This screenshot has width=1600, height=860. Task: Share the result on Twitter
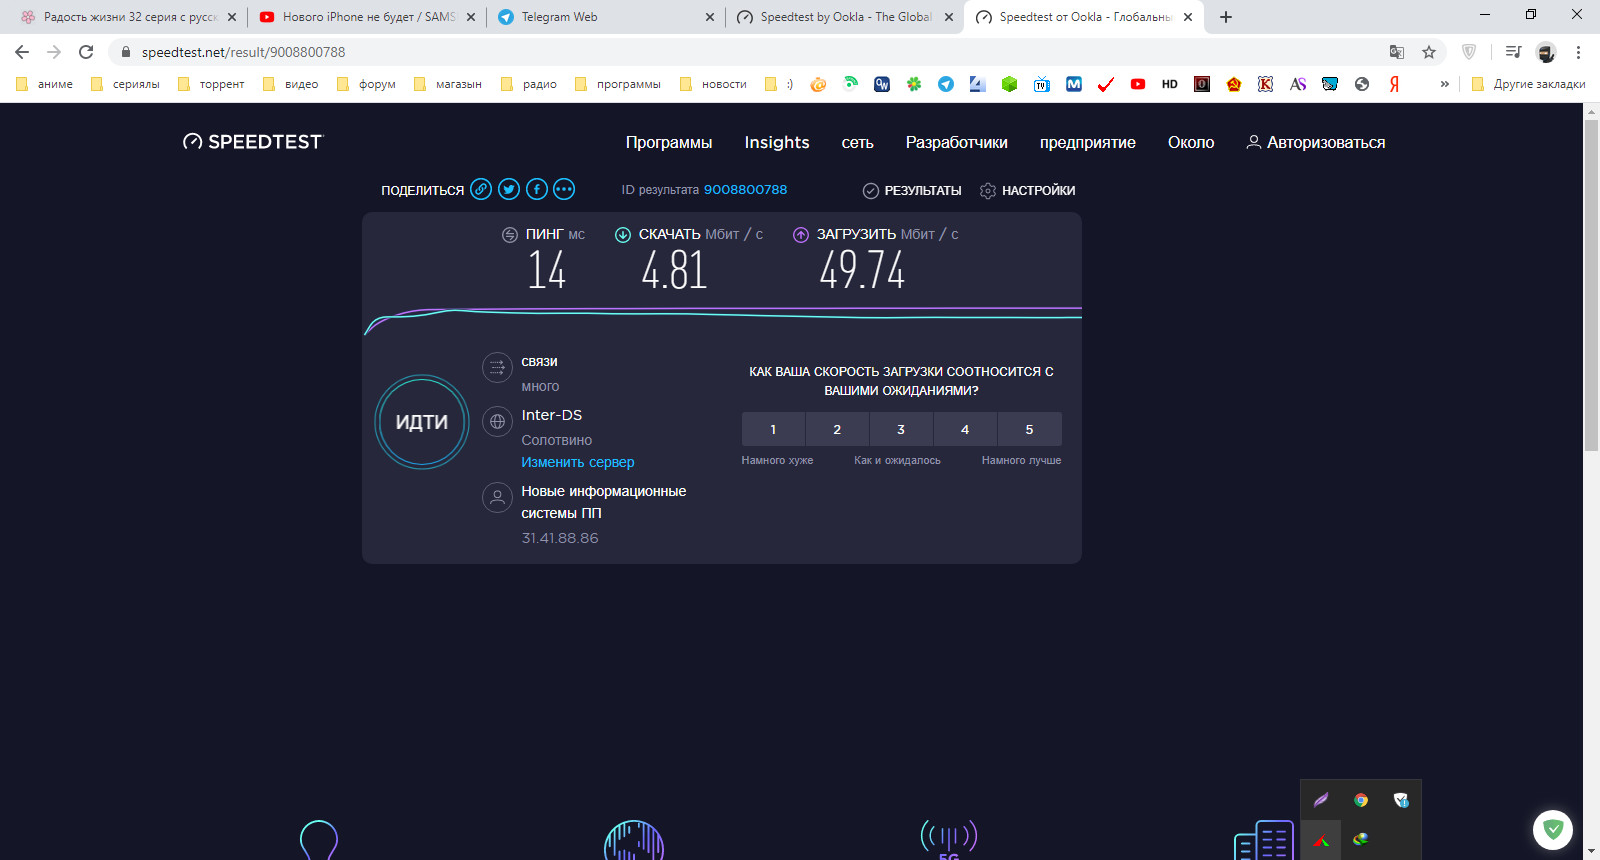pos(509,189)
